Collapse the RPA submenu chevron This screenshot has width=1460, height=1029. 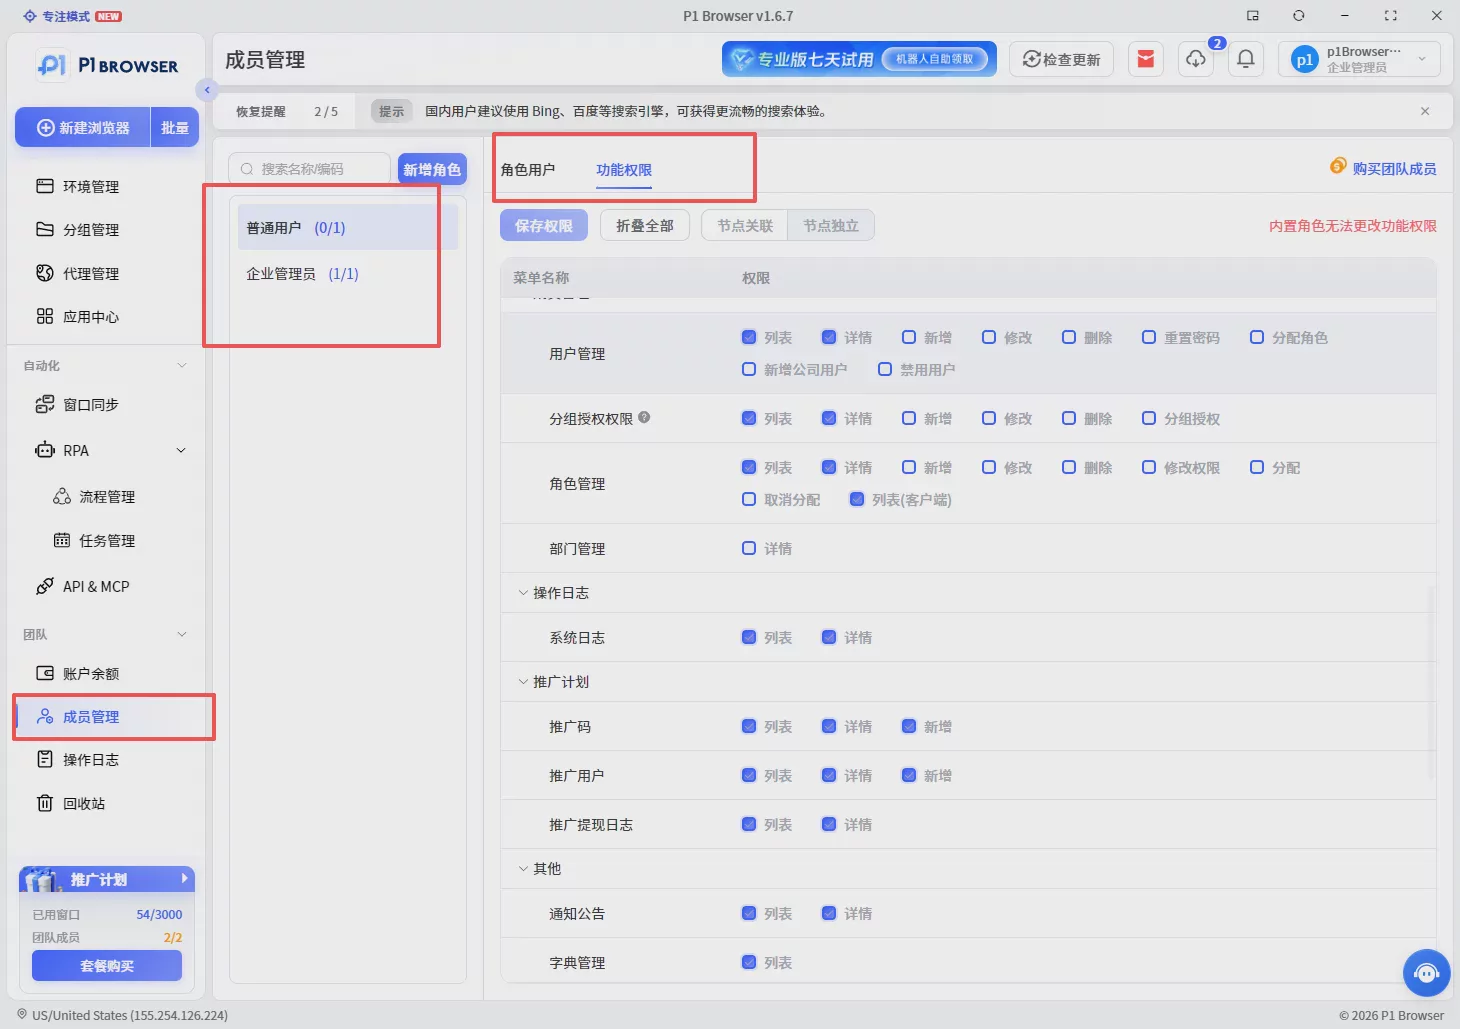click(181, 450)
